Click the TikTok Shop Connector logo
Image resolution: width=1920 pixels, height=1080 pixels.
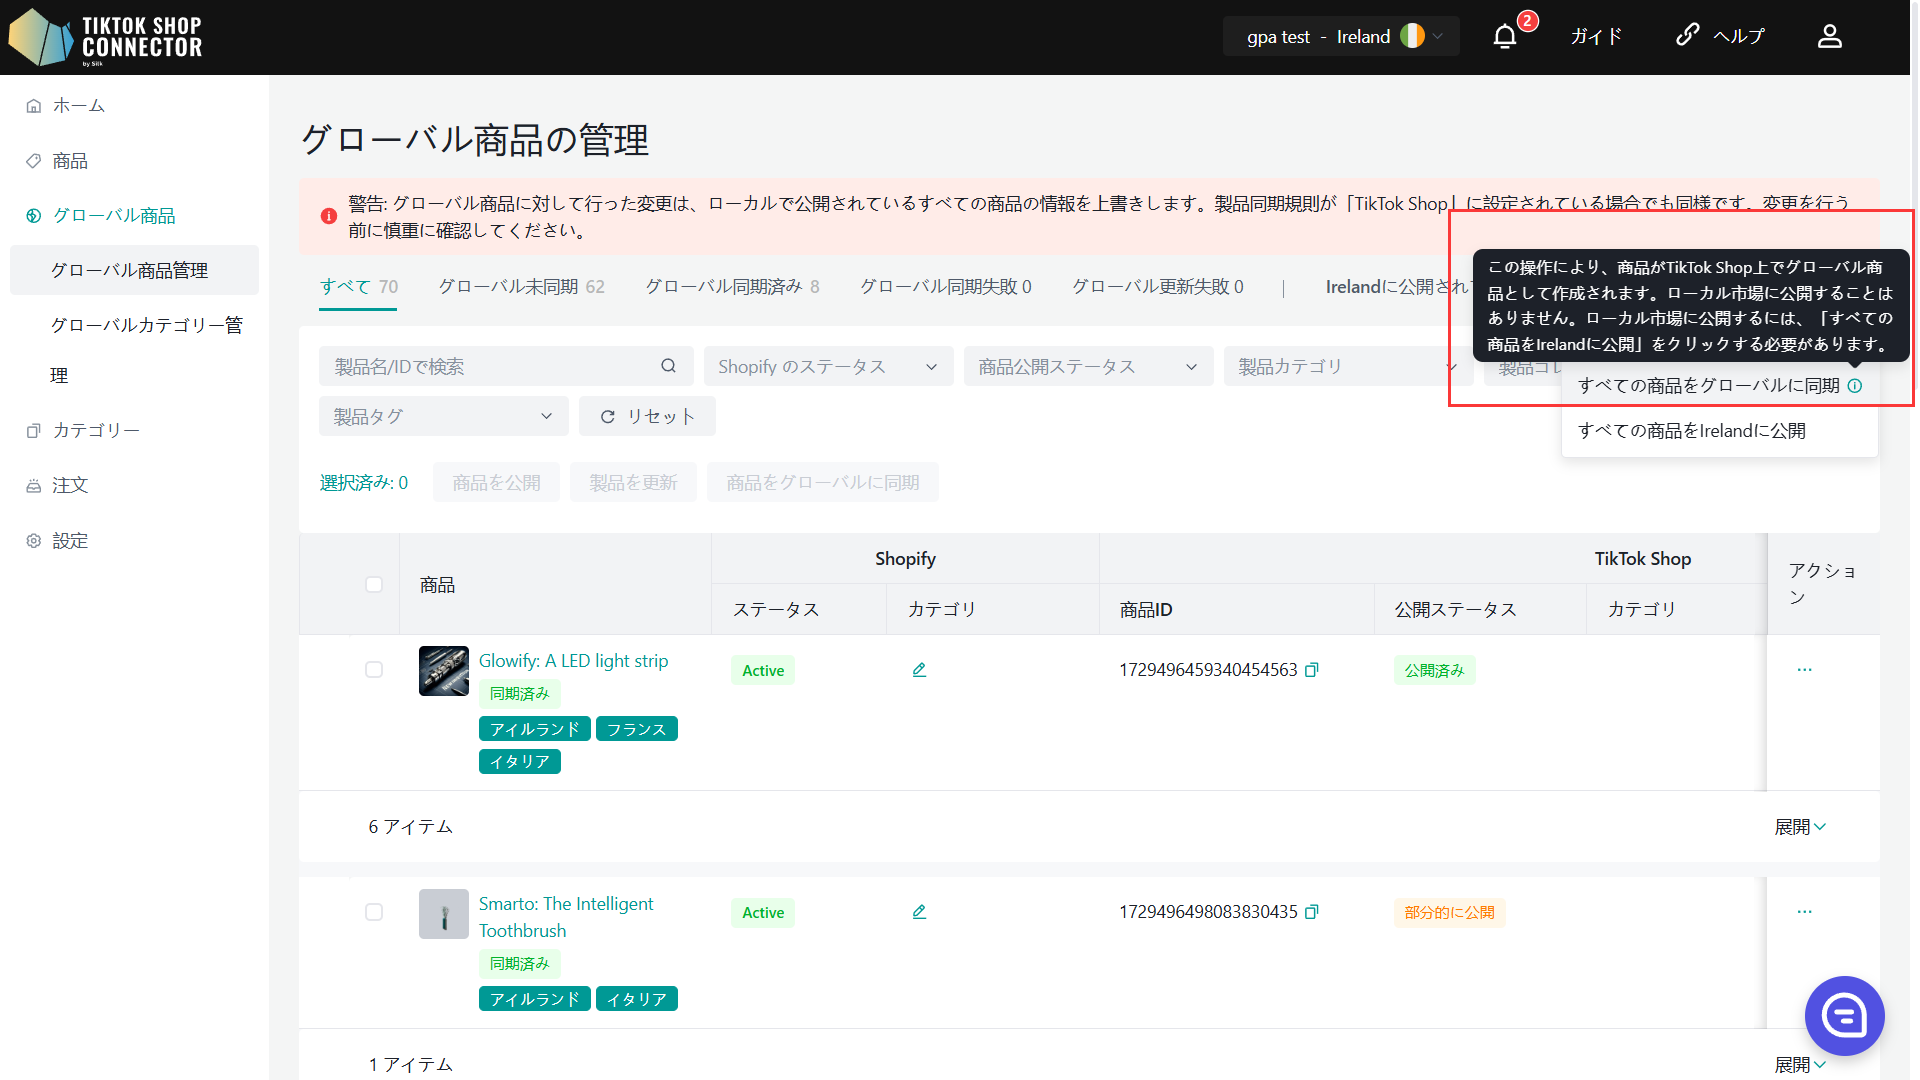(x=105, y=37)
